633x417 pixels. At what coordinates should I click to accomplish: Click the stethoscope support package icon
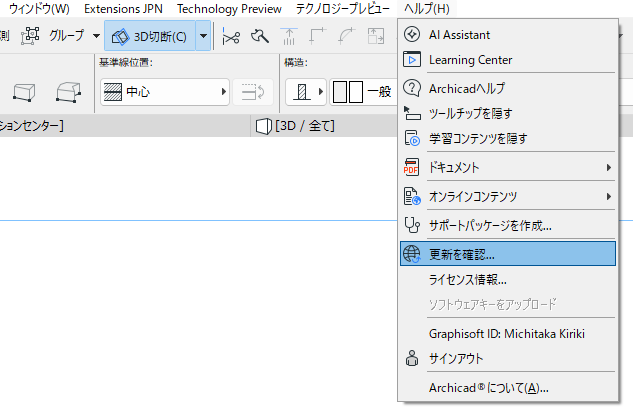(x=412, y=225)
